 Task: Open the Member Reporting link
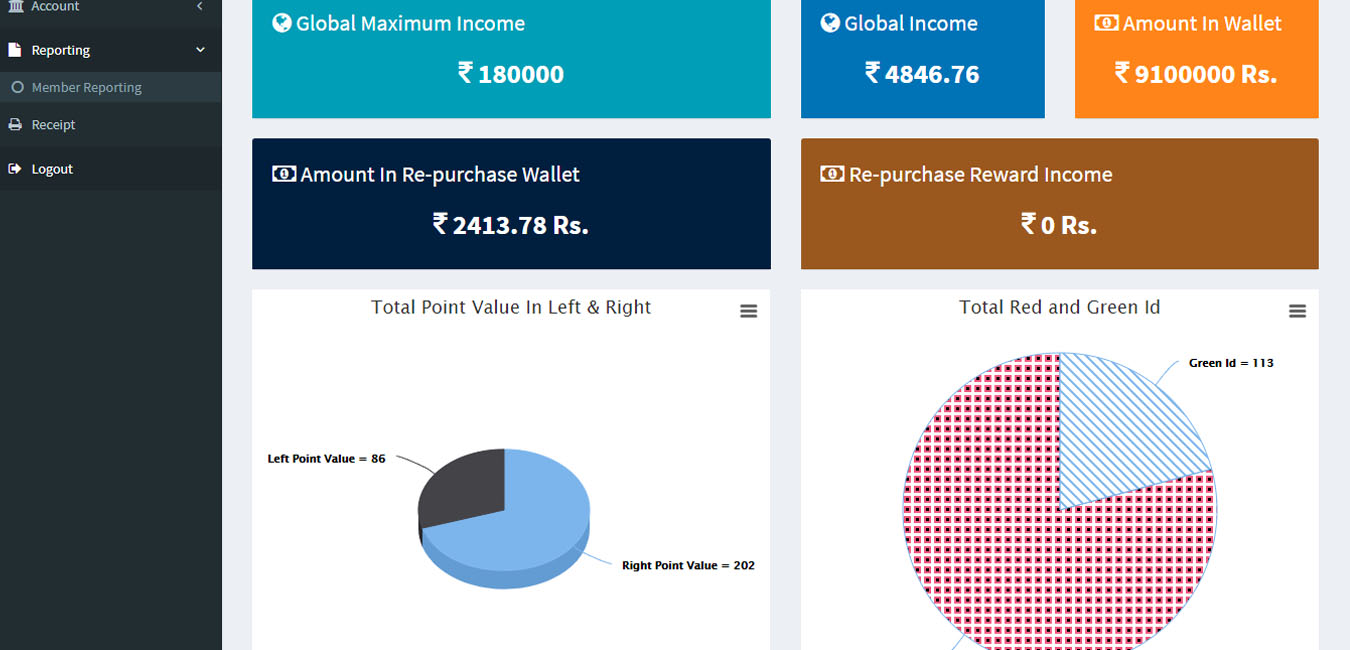[86, 88]
